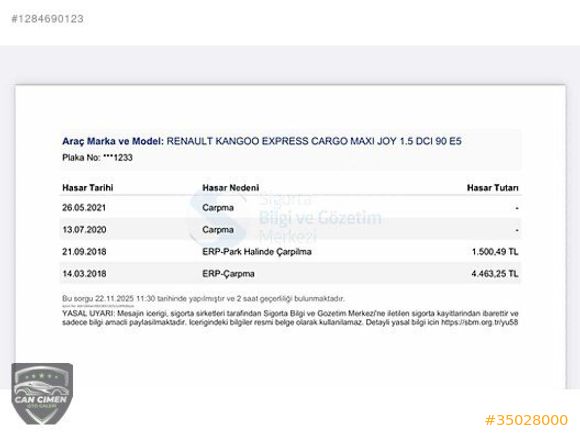Select the vehicle model RENAULT KANGOO EXPRESS text
This screenshot has height=435, width=580.
(x=314, y=141)
